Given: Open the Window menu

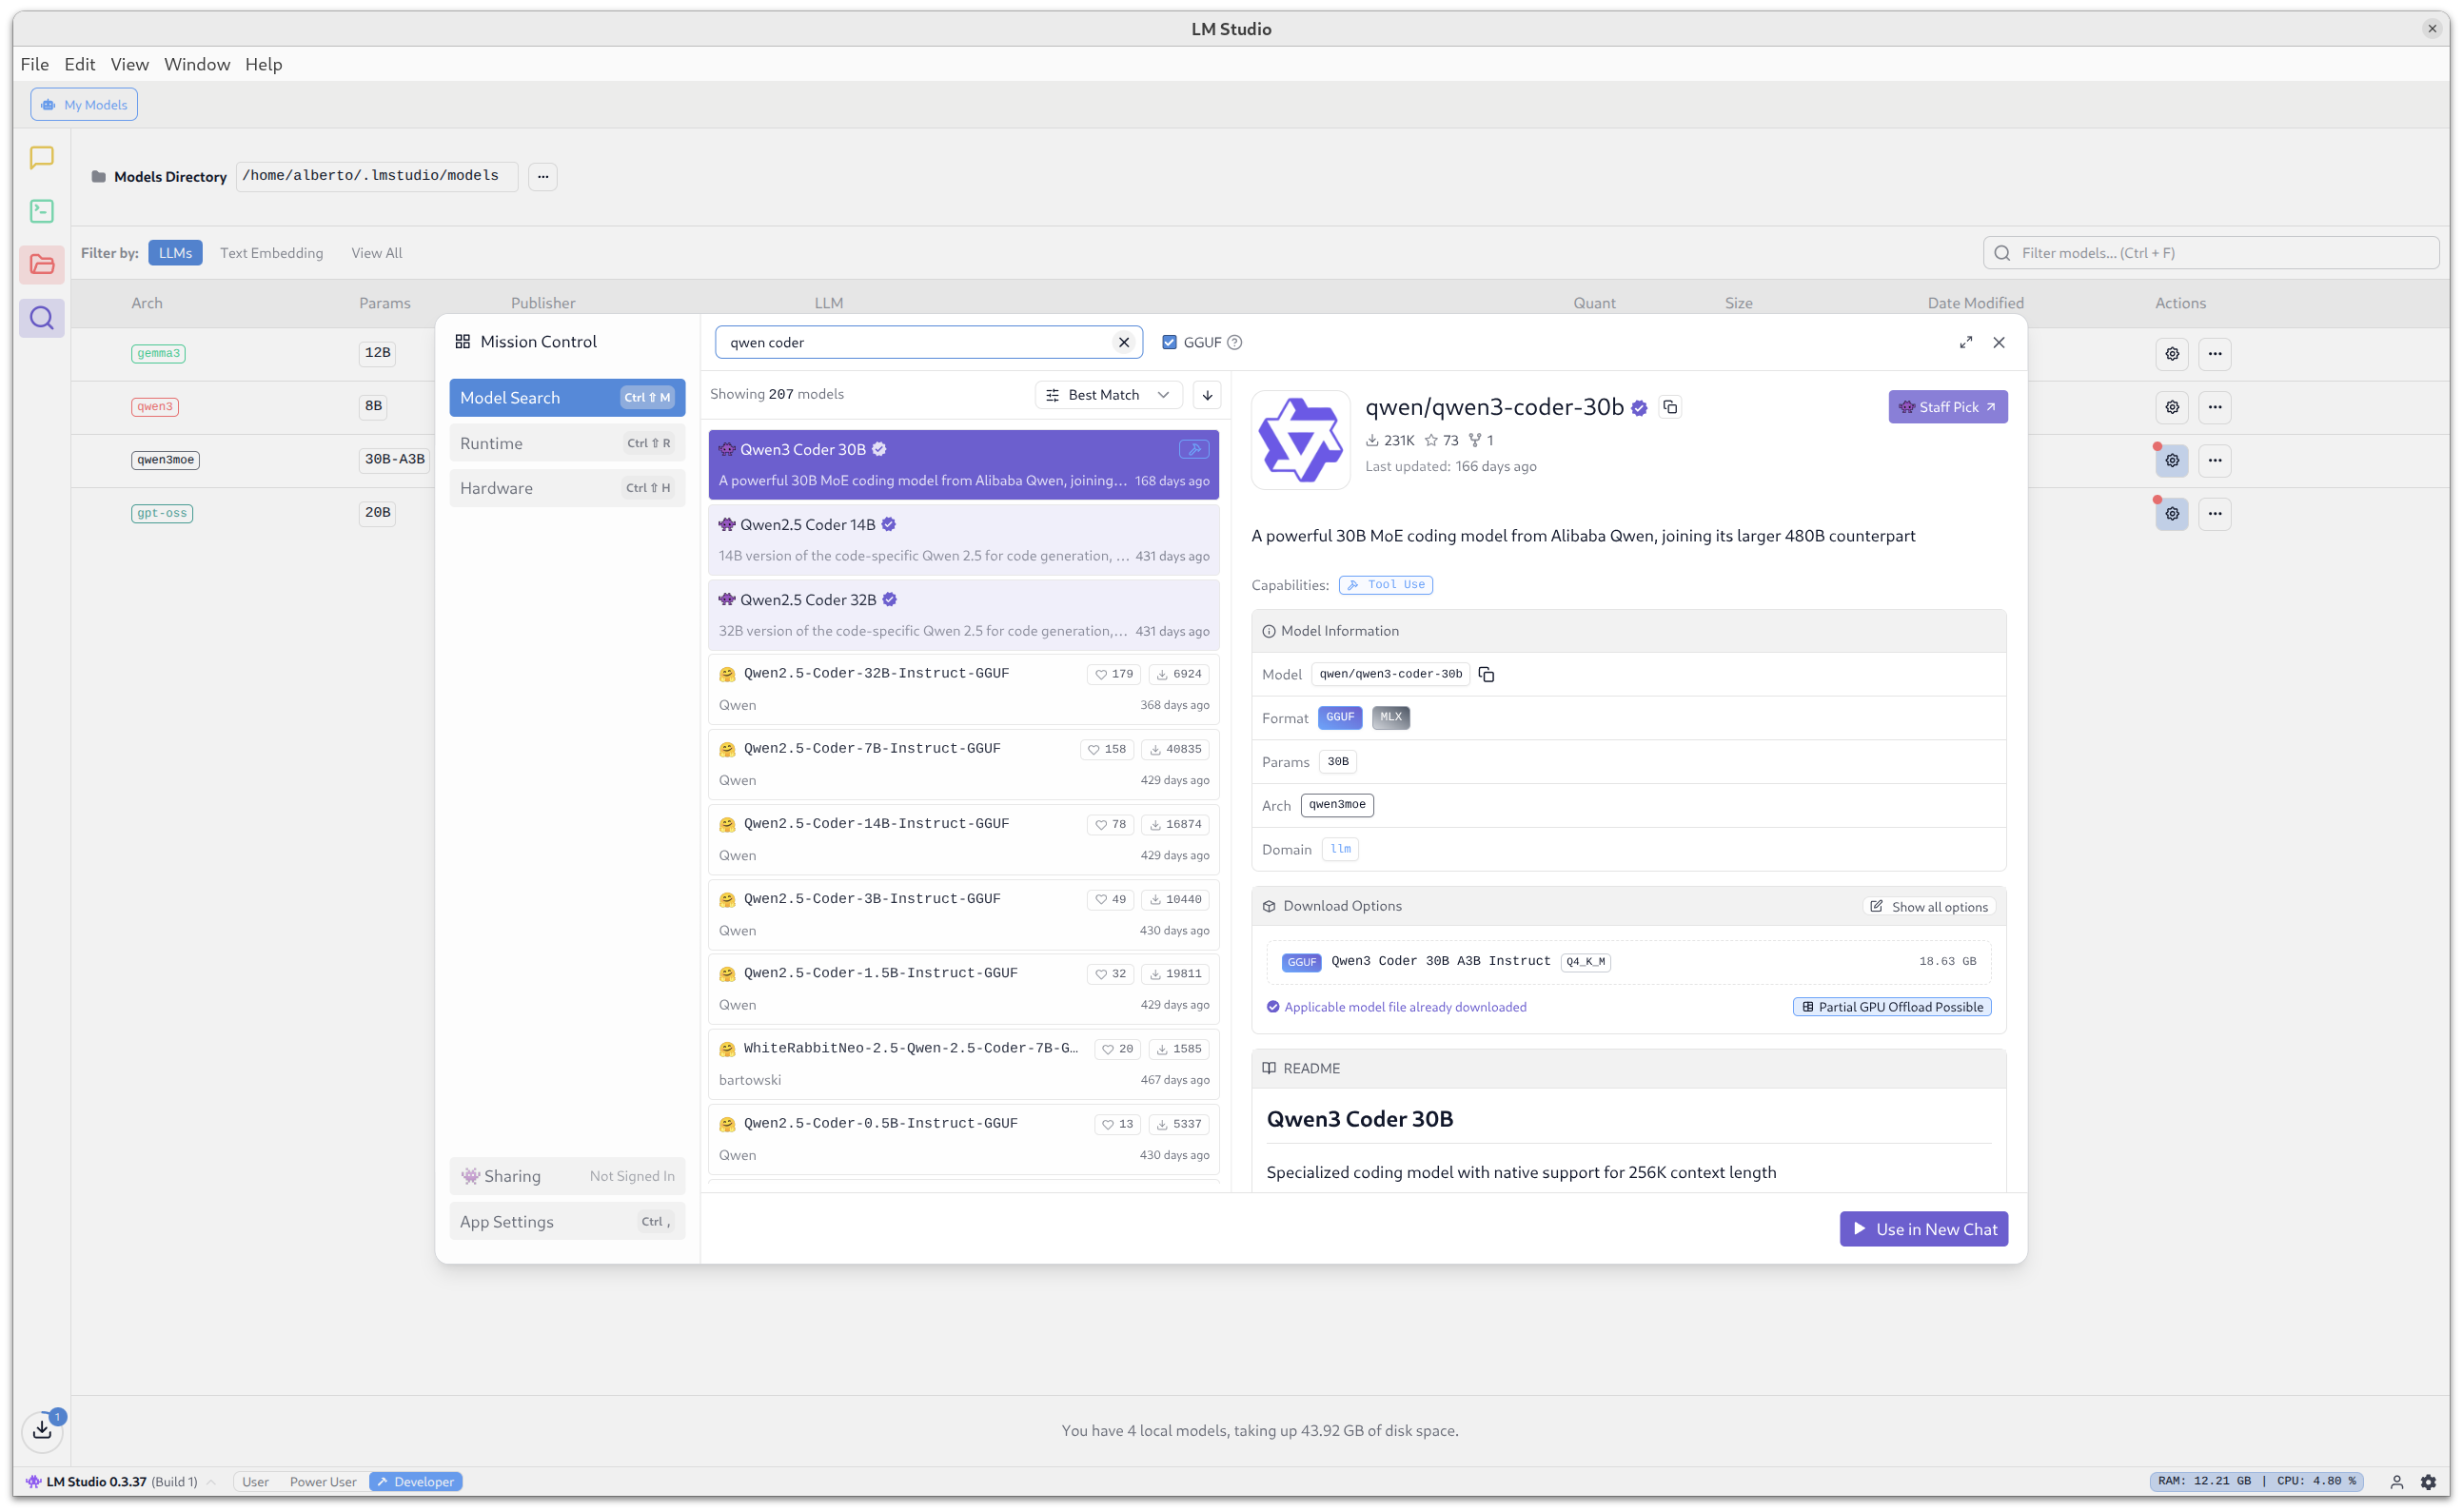Looking at the screenshot, I should tap(197, 64).
